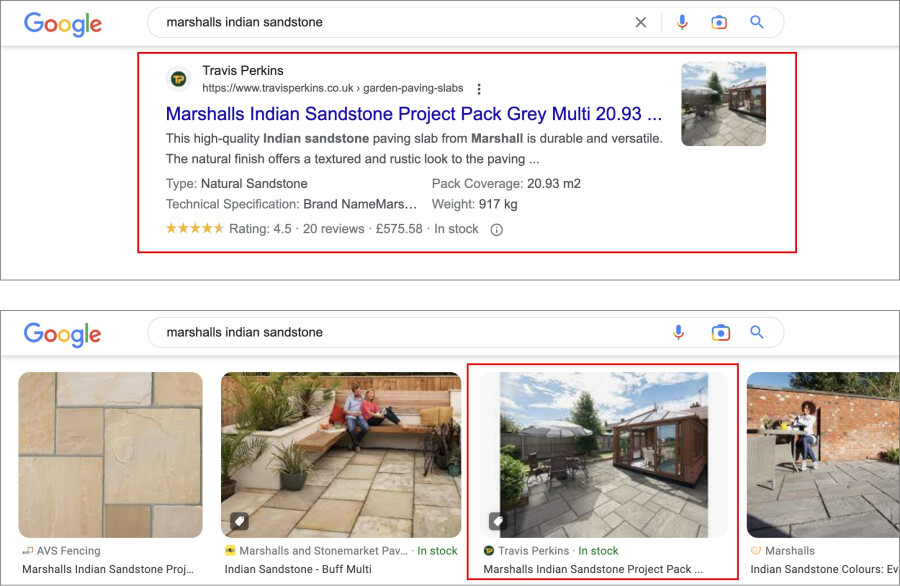Image resolution: width=900 pixels, height=586 pixels.
Task: Clear the query in the top search box
Action: point(641,22)
